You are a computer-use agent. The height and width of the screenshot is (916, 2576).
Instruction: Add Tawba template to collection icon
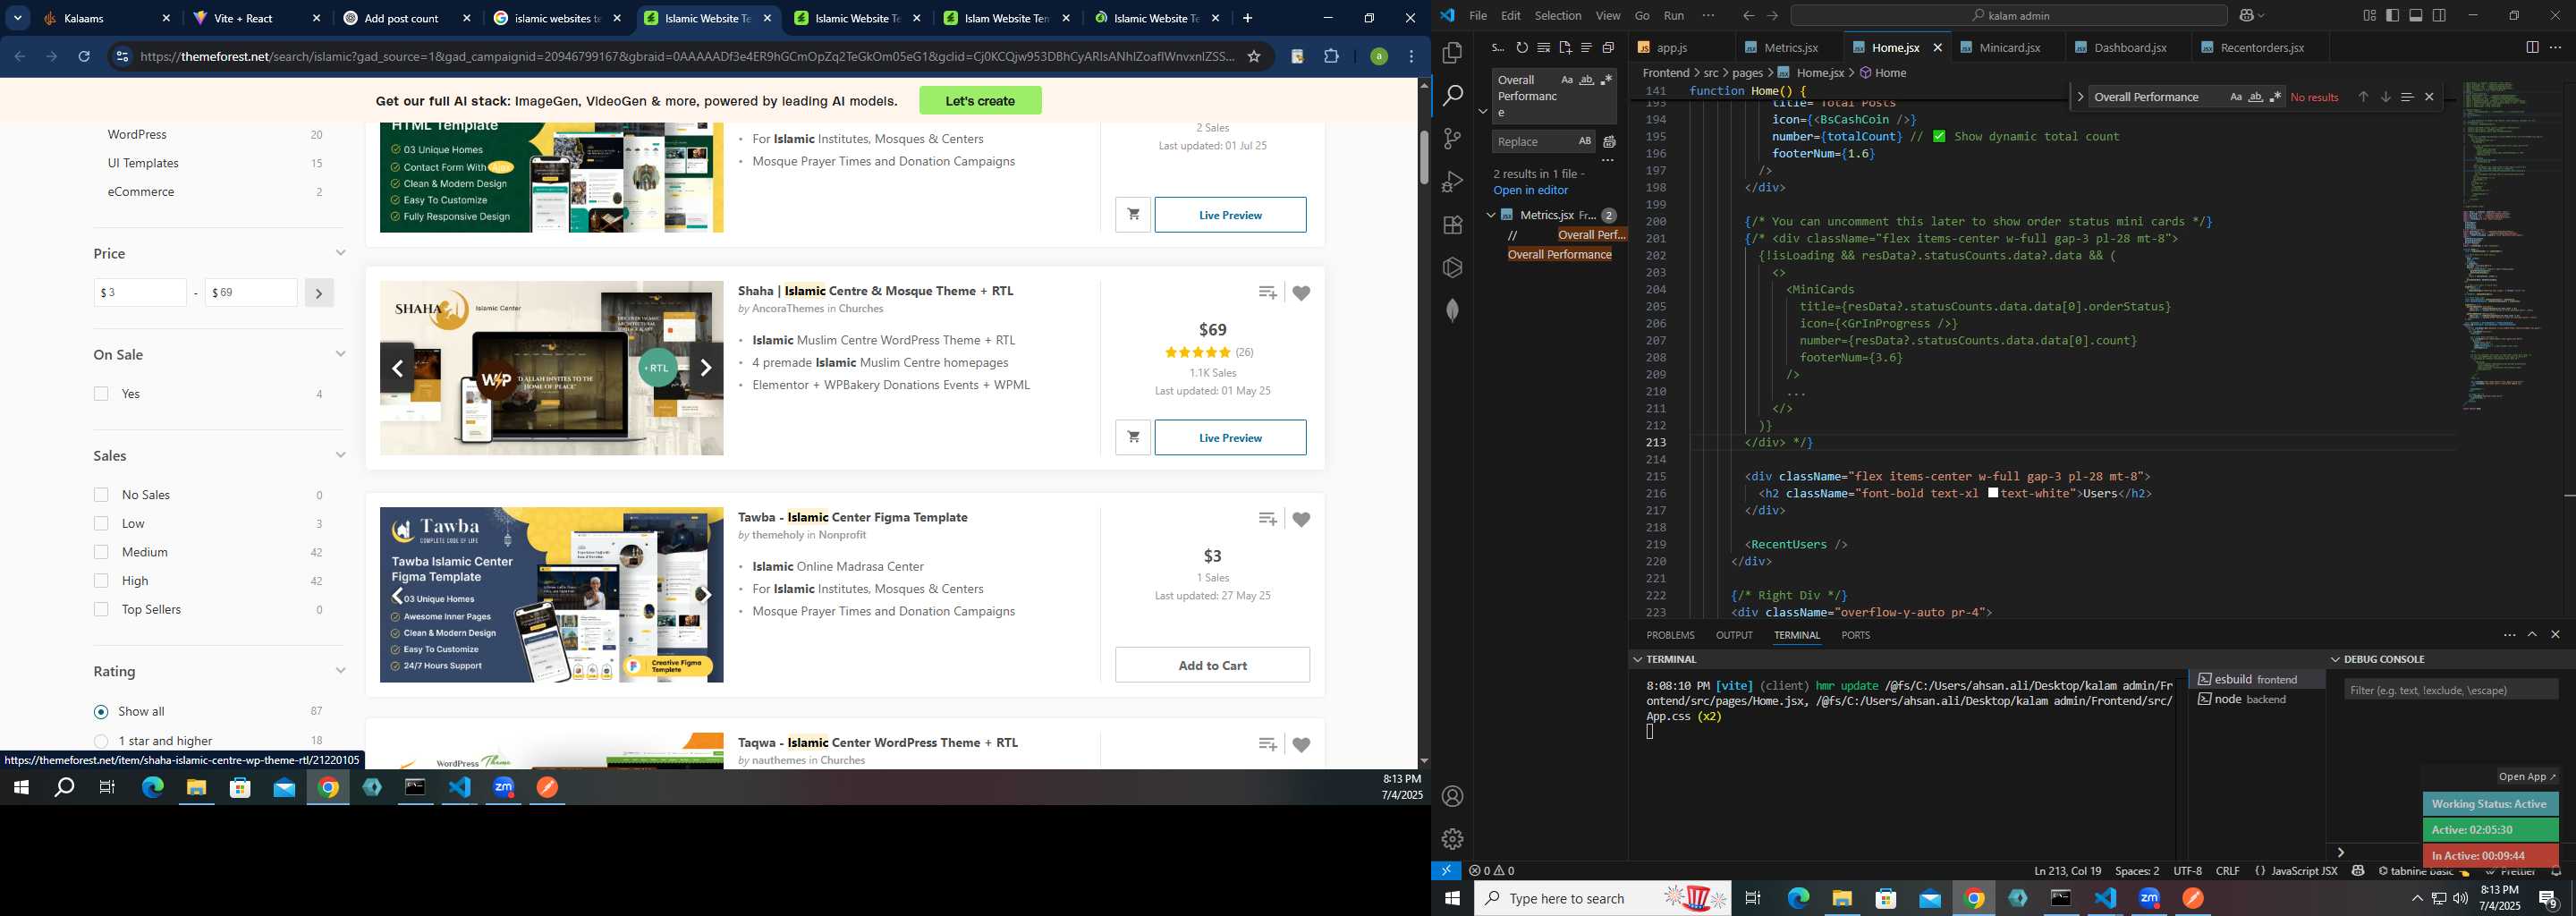[x=1267, y=519]
